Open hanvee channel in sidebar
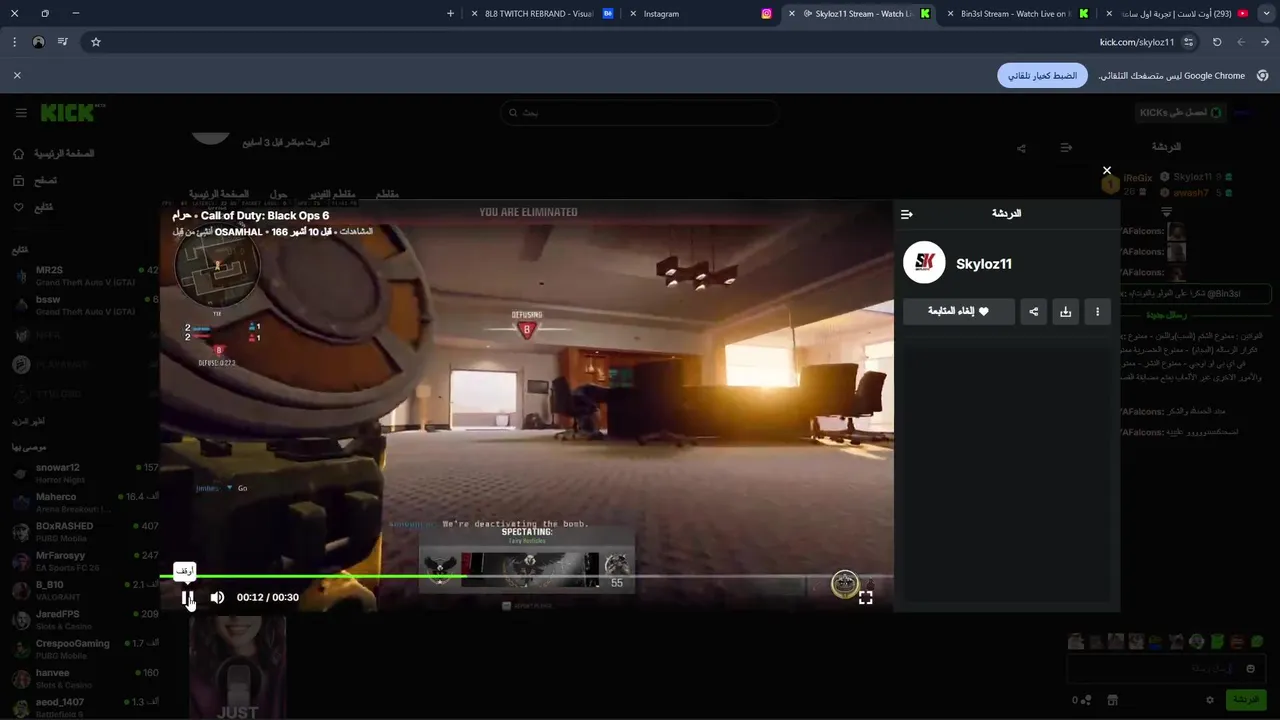This screenshot has width=1280, height=720. coord(85,678)
